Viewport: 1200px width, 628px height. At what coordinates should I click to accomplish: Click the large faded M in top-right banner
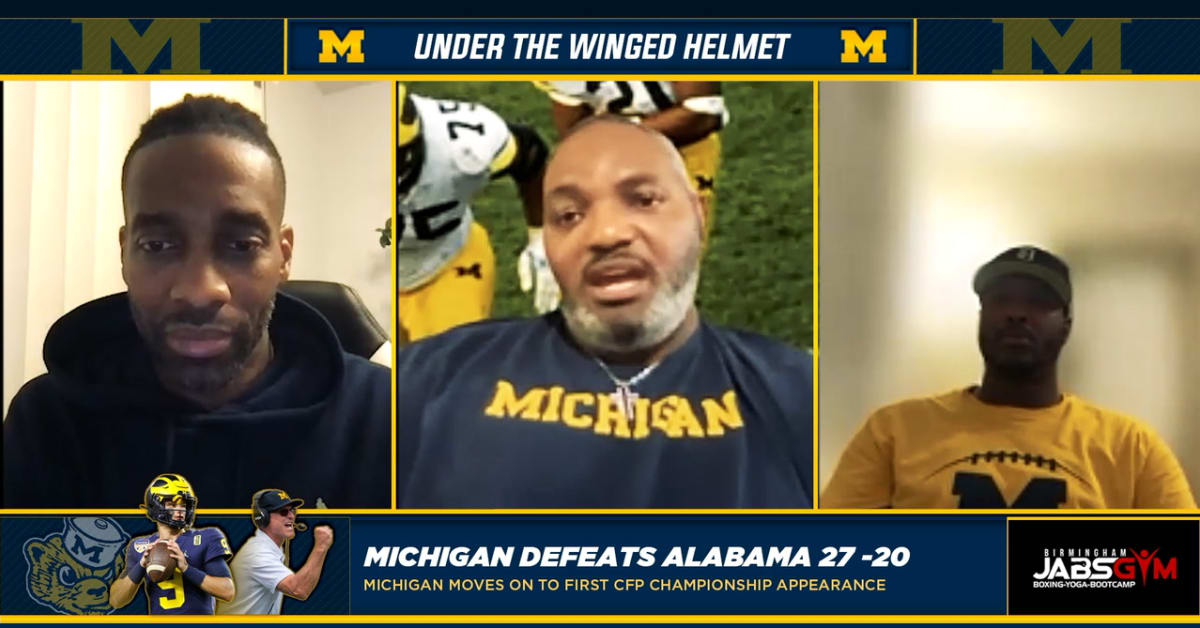click(1062, 46)
